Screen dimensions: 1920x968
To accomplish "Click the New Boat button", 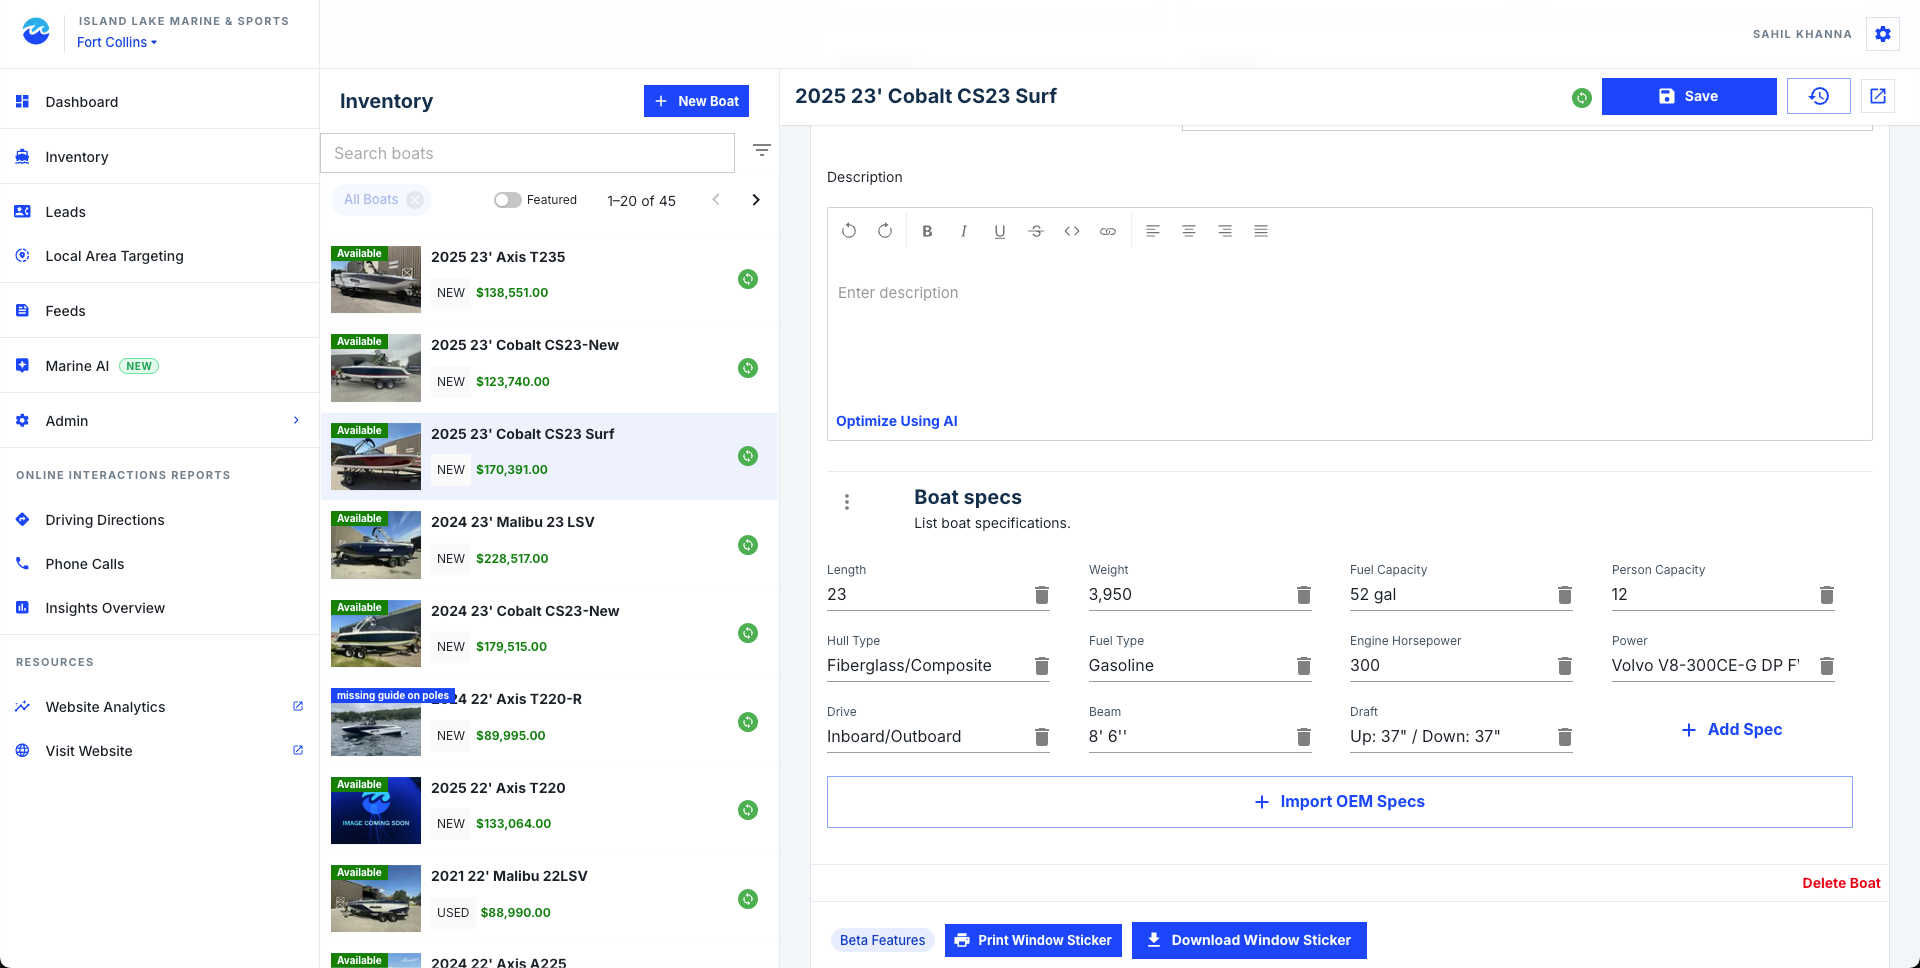I will [696, 101].
